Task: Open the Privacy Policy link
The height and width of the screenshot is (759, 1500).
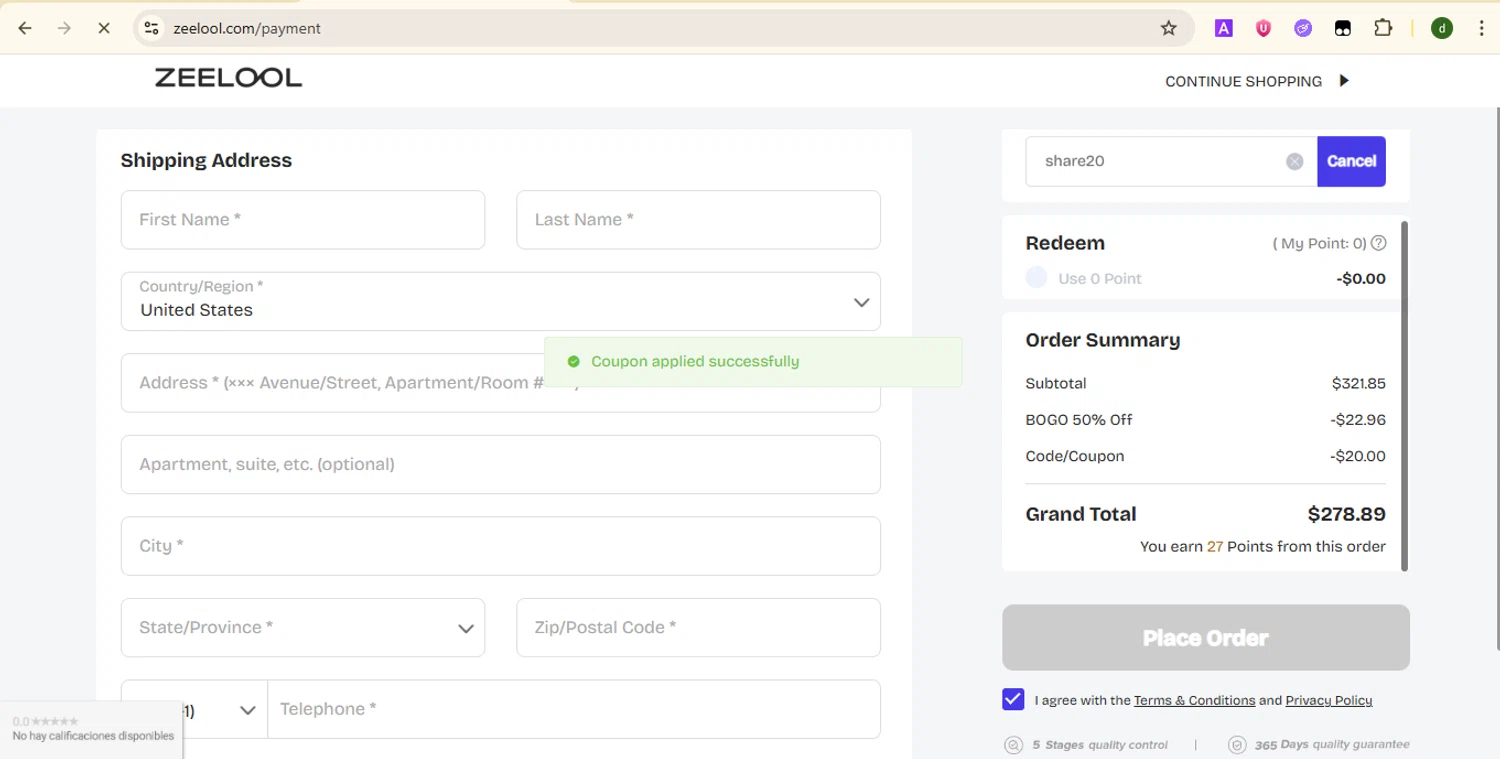Action: coord(1328,701)
